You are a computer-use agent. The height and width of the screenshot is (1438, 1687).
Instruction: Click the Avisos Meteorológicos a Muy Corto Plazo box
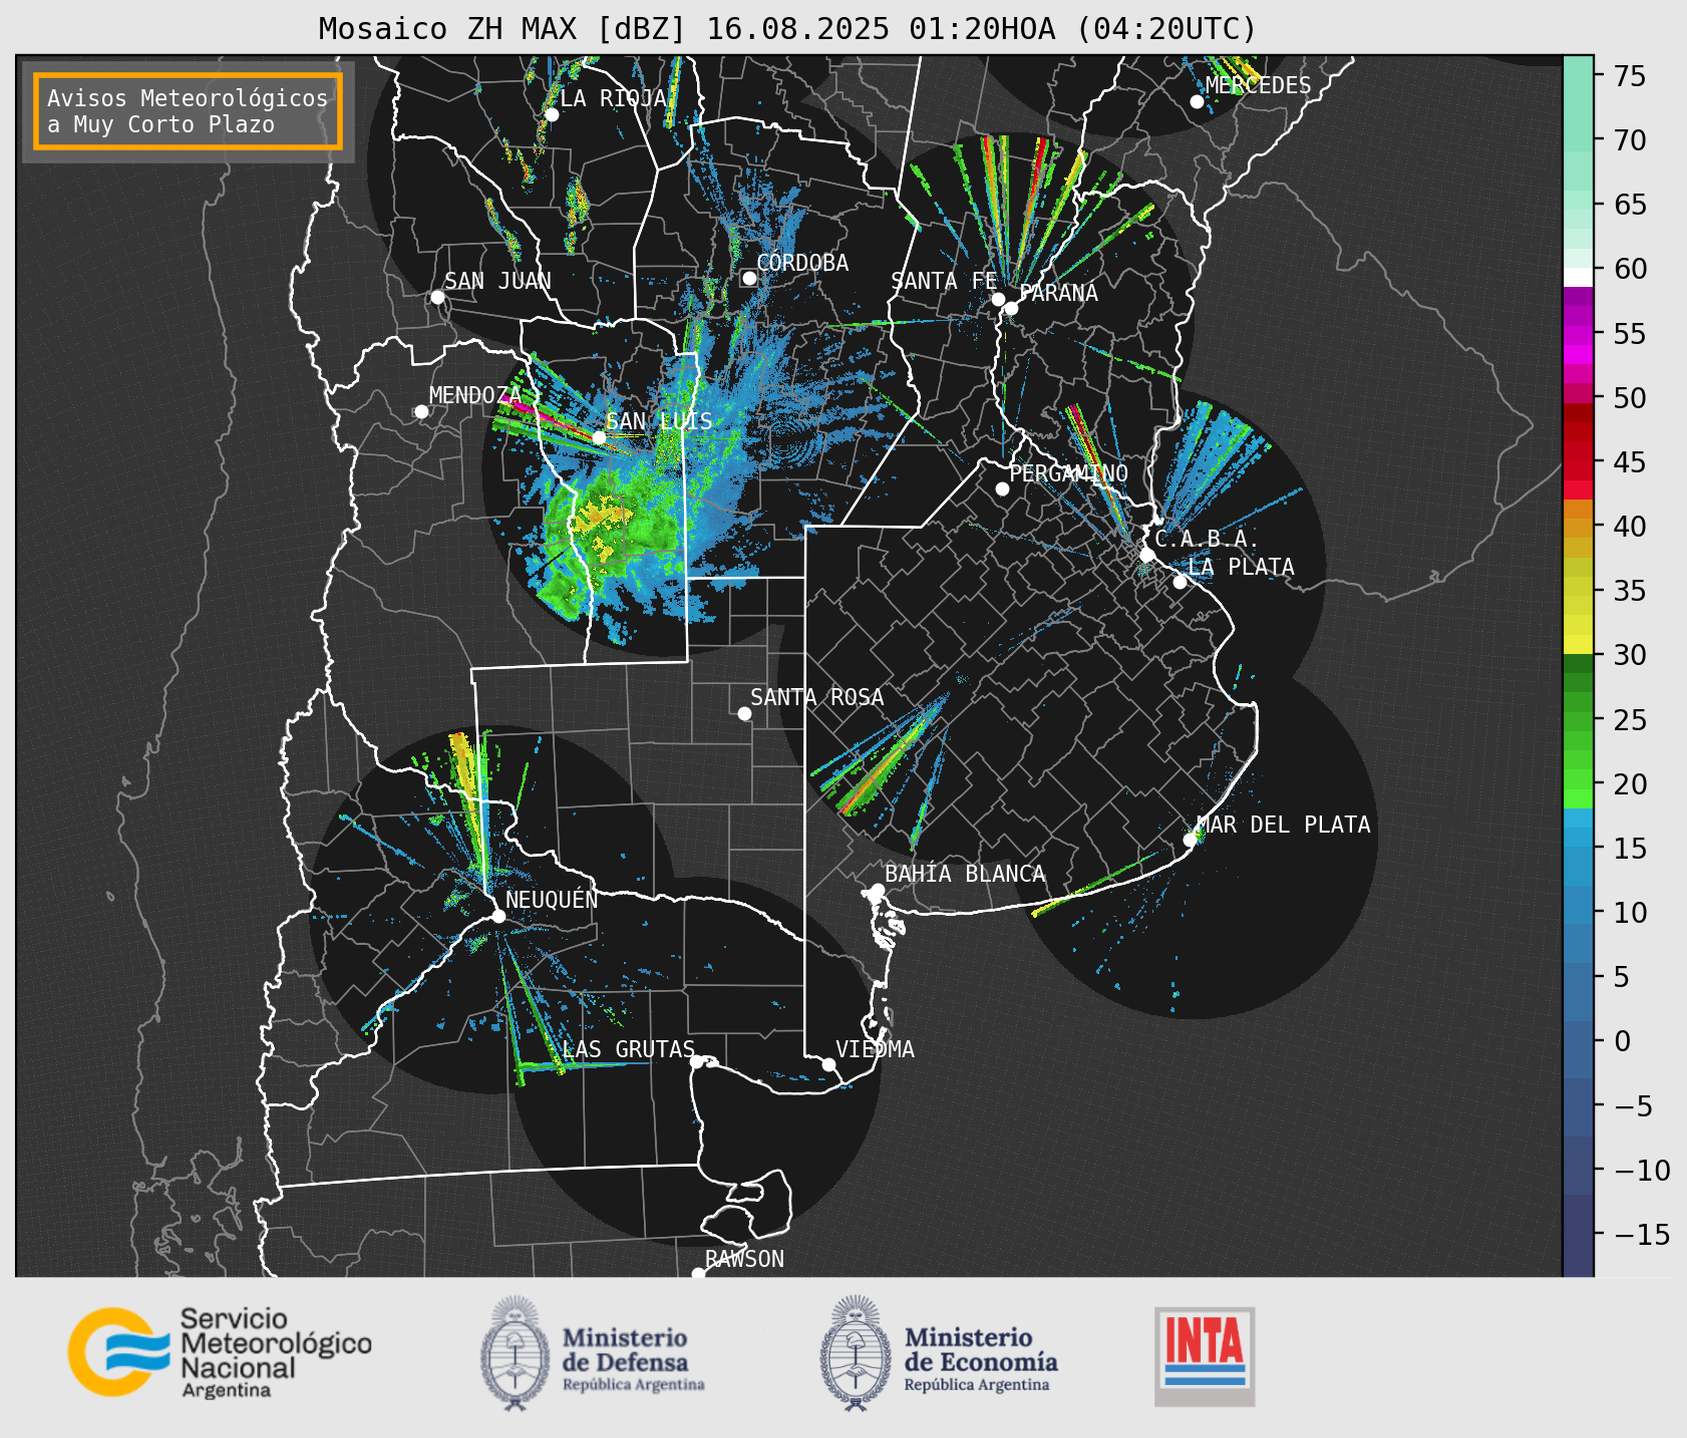(188, 111)
